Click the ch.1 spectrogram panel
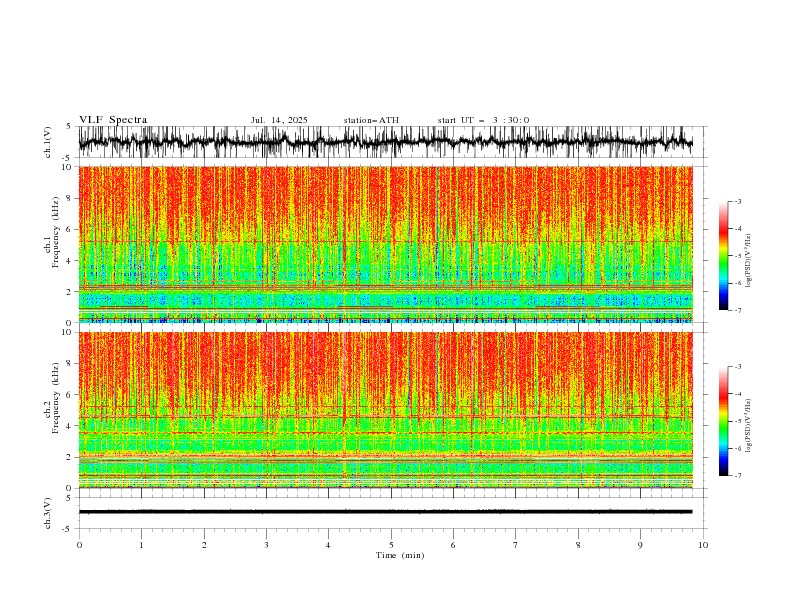 click(x=385, y=244)
